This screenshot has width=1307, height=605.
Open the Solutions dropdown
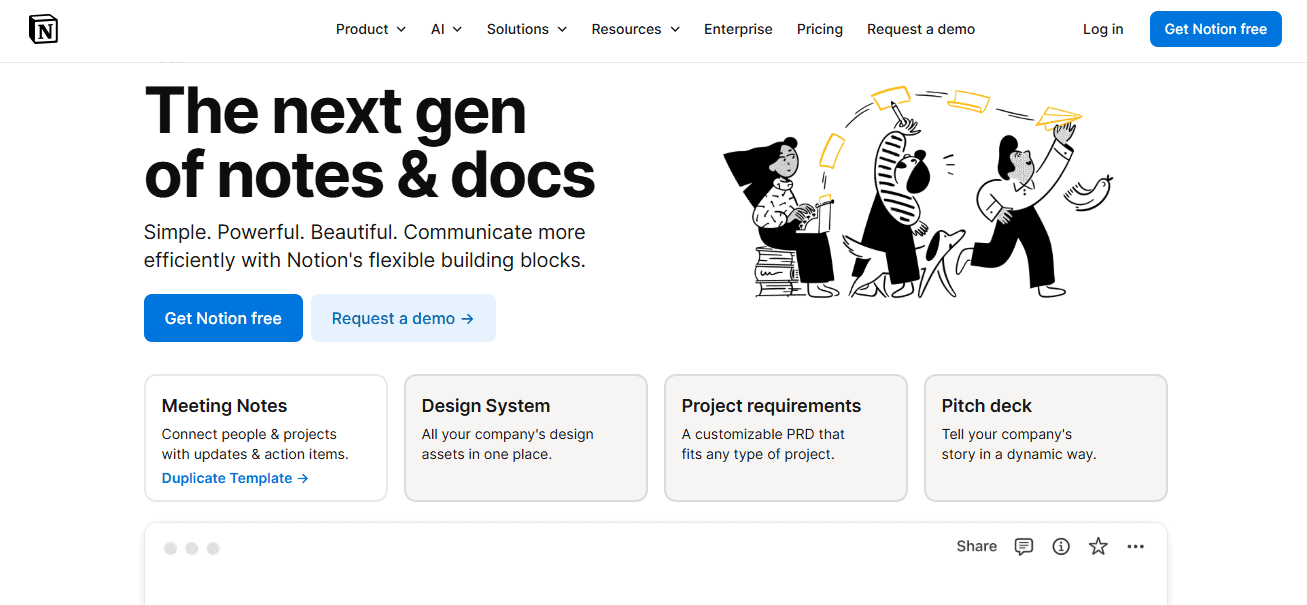(526, 29)
